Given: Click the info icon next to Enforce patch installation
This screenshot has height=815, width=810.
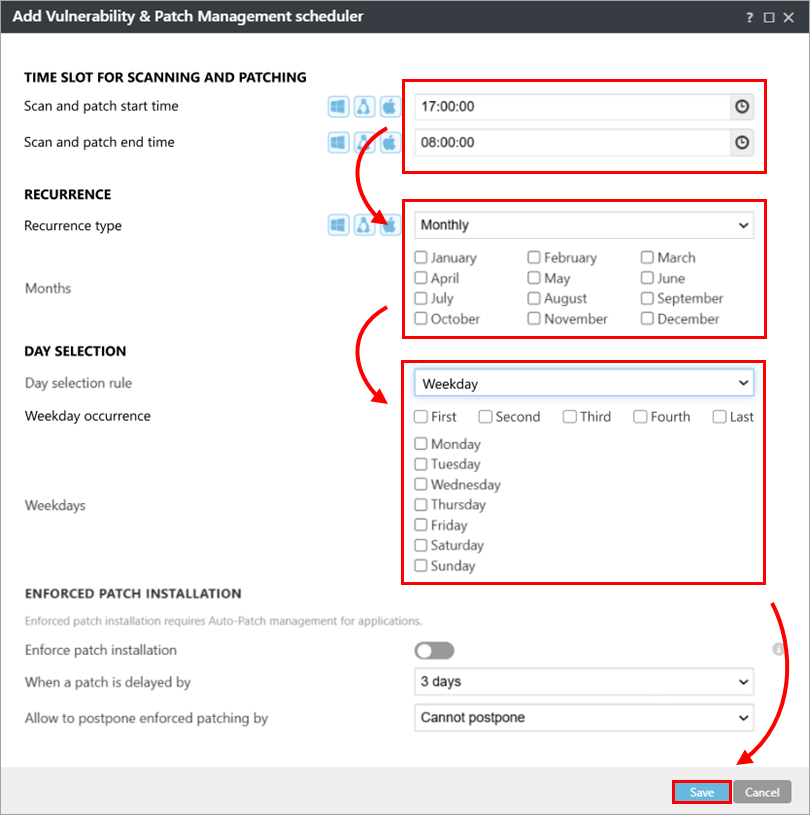Looking at the screenshot, I should pyautogui.click(x=778, y=650).
